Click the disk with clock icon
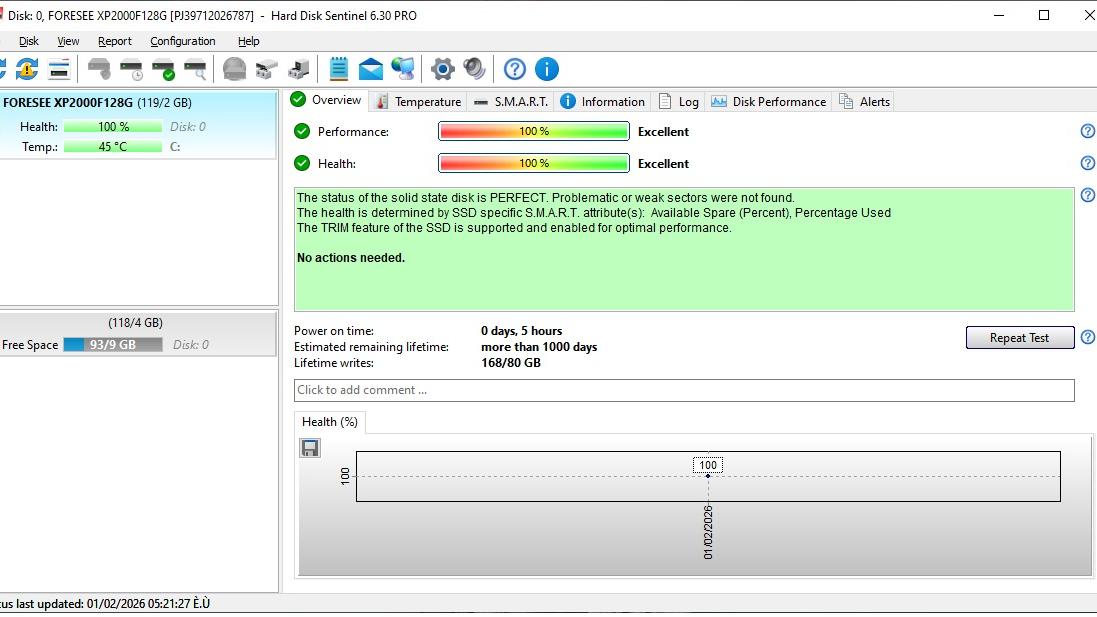Screen dimensions: 1097x617 tap(131, 69)
